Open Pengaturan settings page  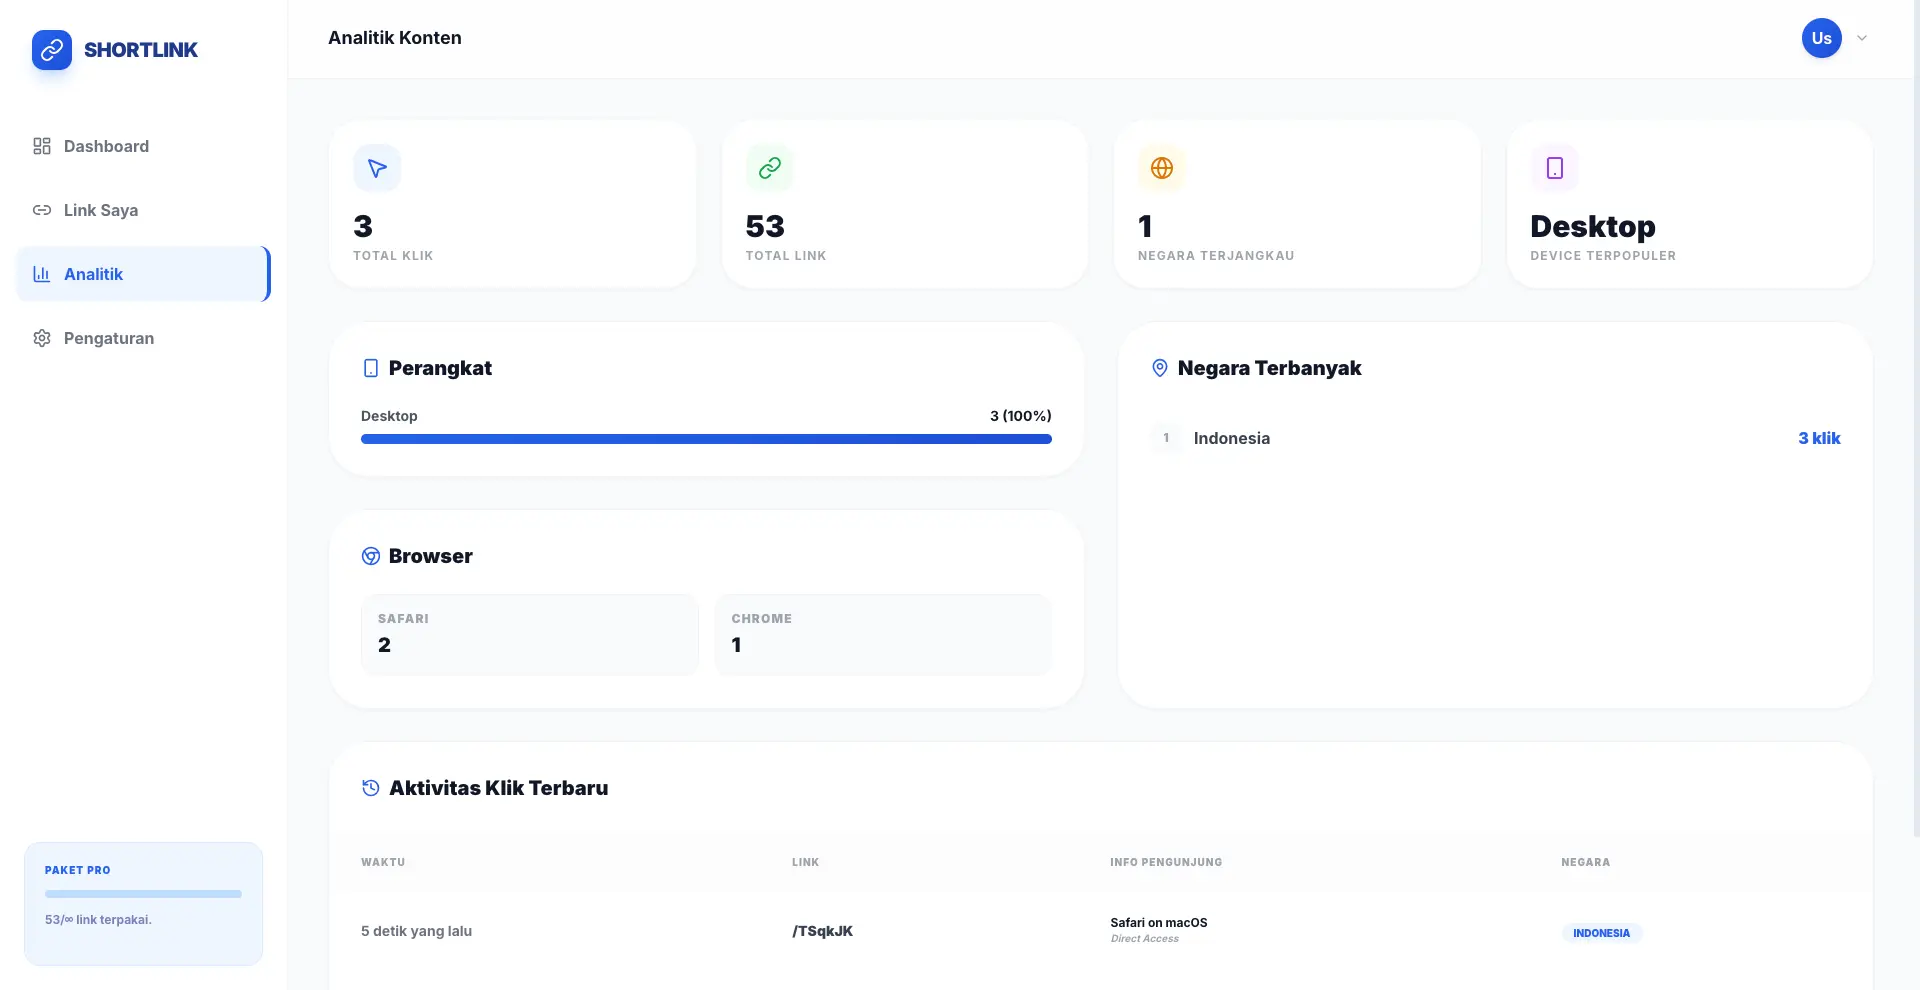click(108, 338)
